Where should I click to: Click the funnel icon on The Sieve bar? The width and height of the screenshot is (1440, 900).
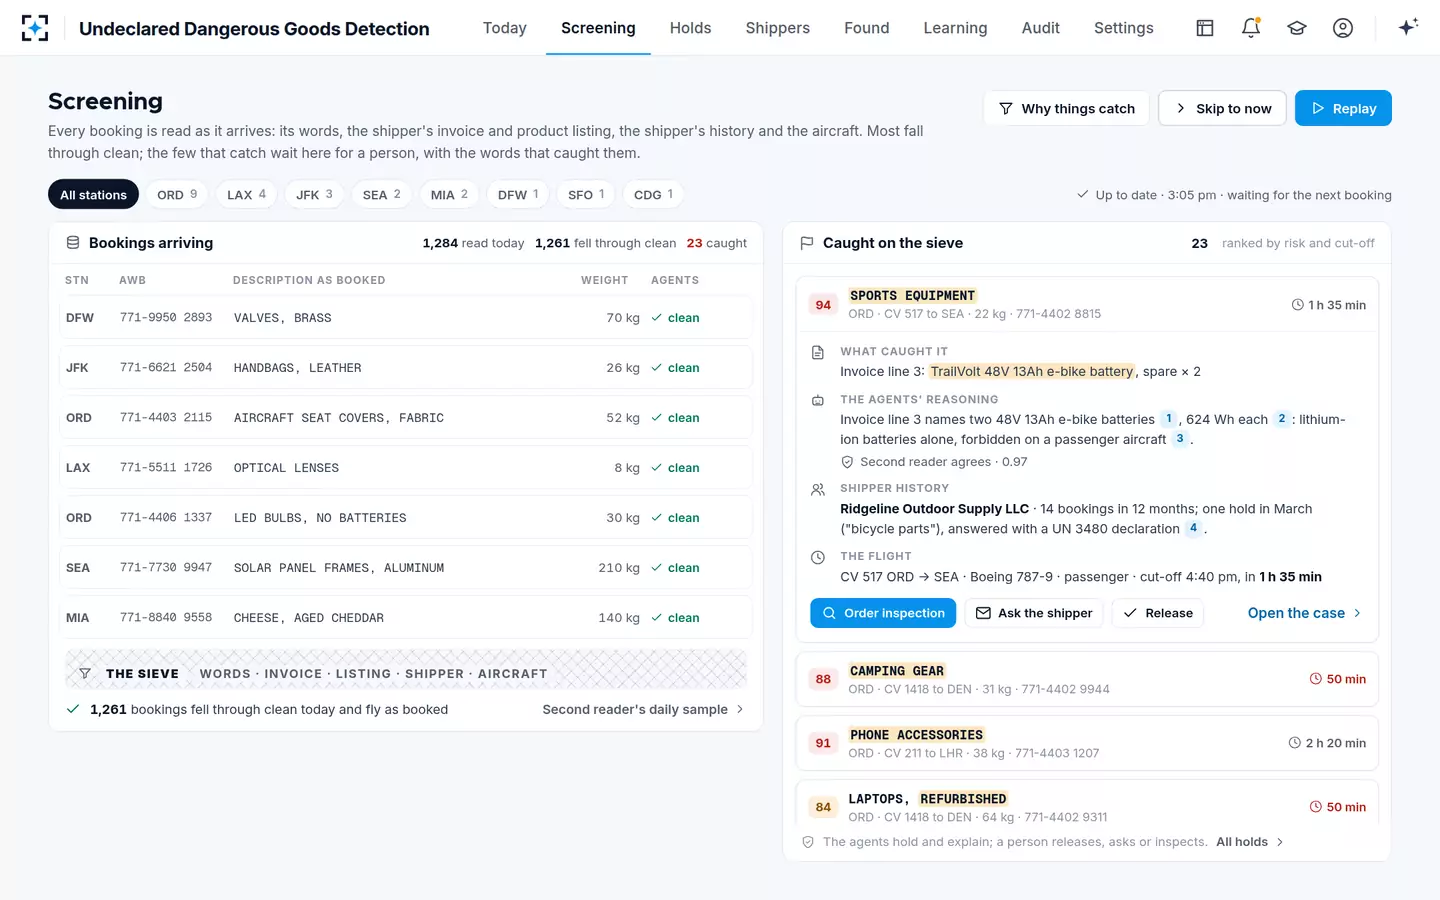pos(85,674)
